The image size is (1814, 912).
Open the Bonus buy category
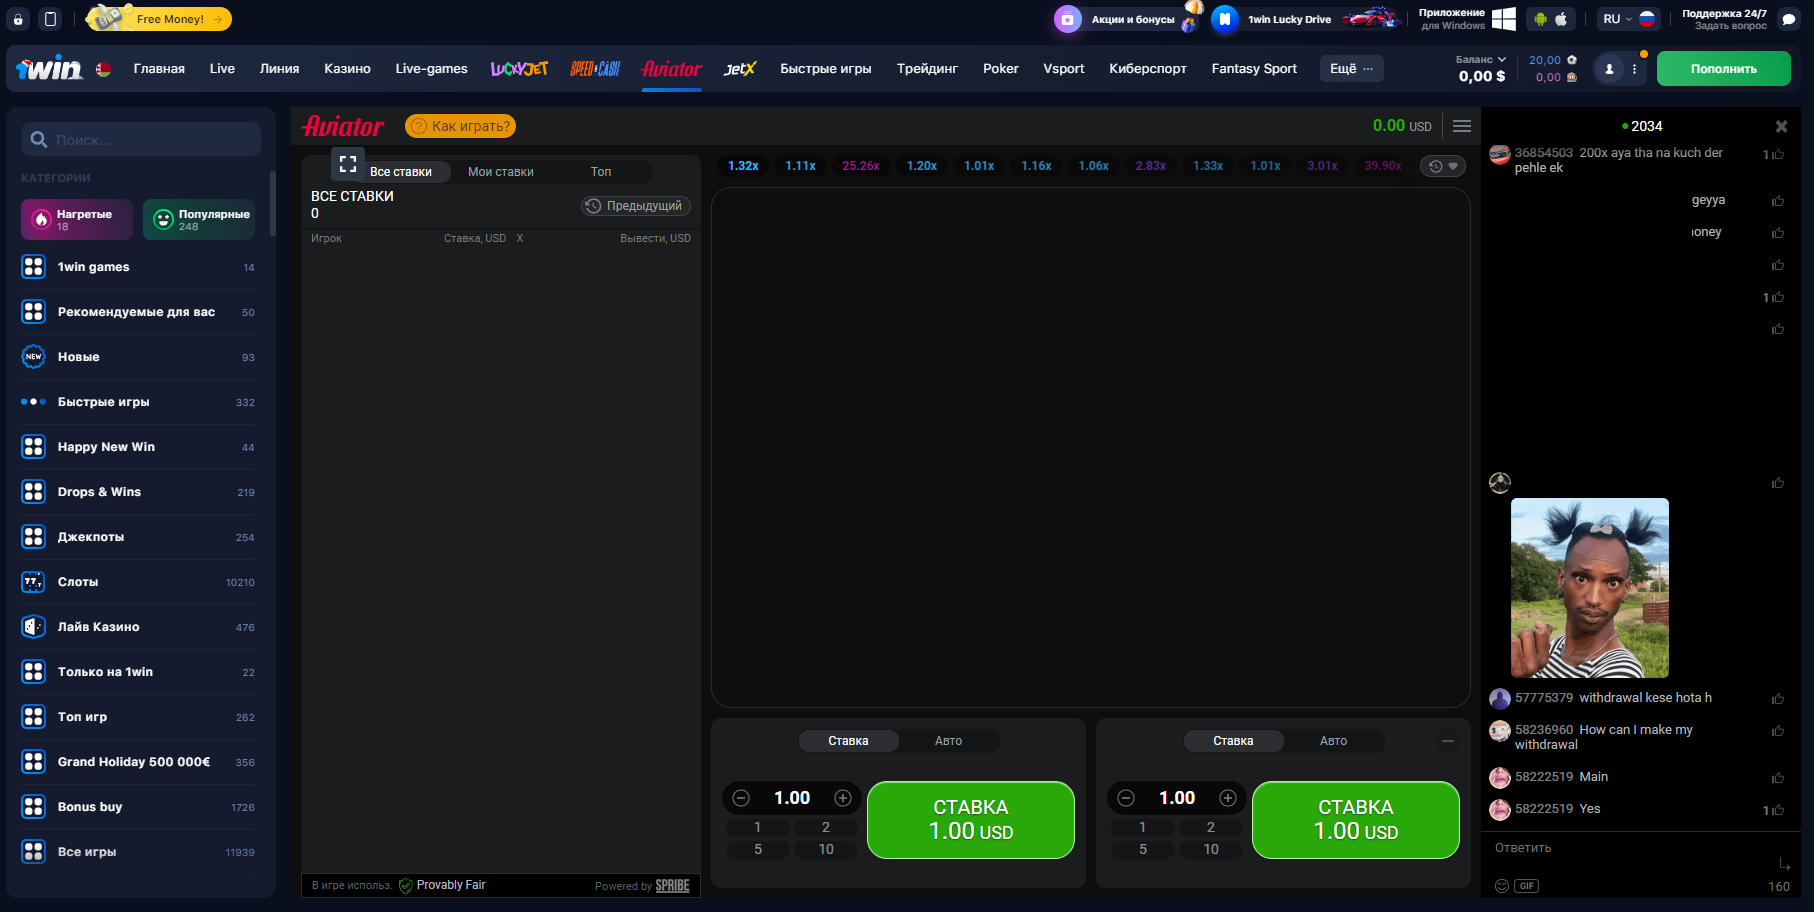pyautogui.click(x=138, y=807)
